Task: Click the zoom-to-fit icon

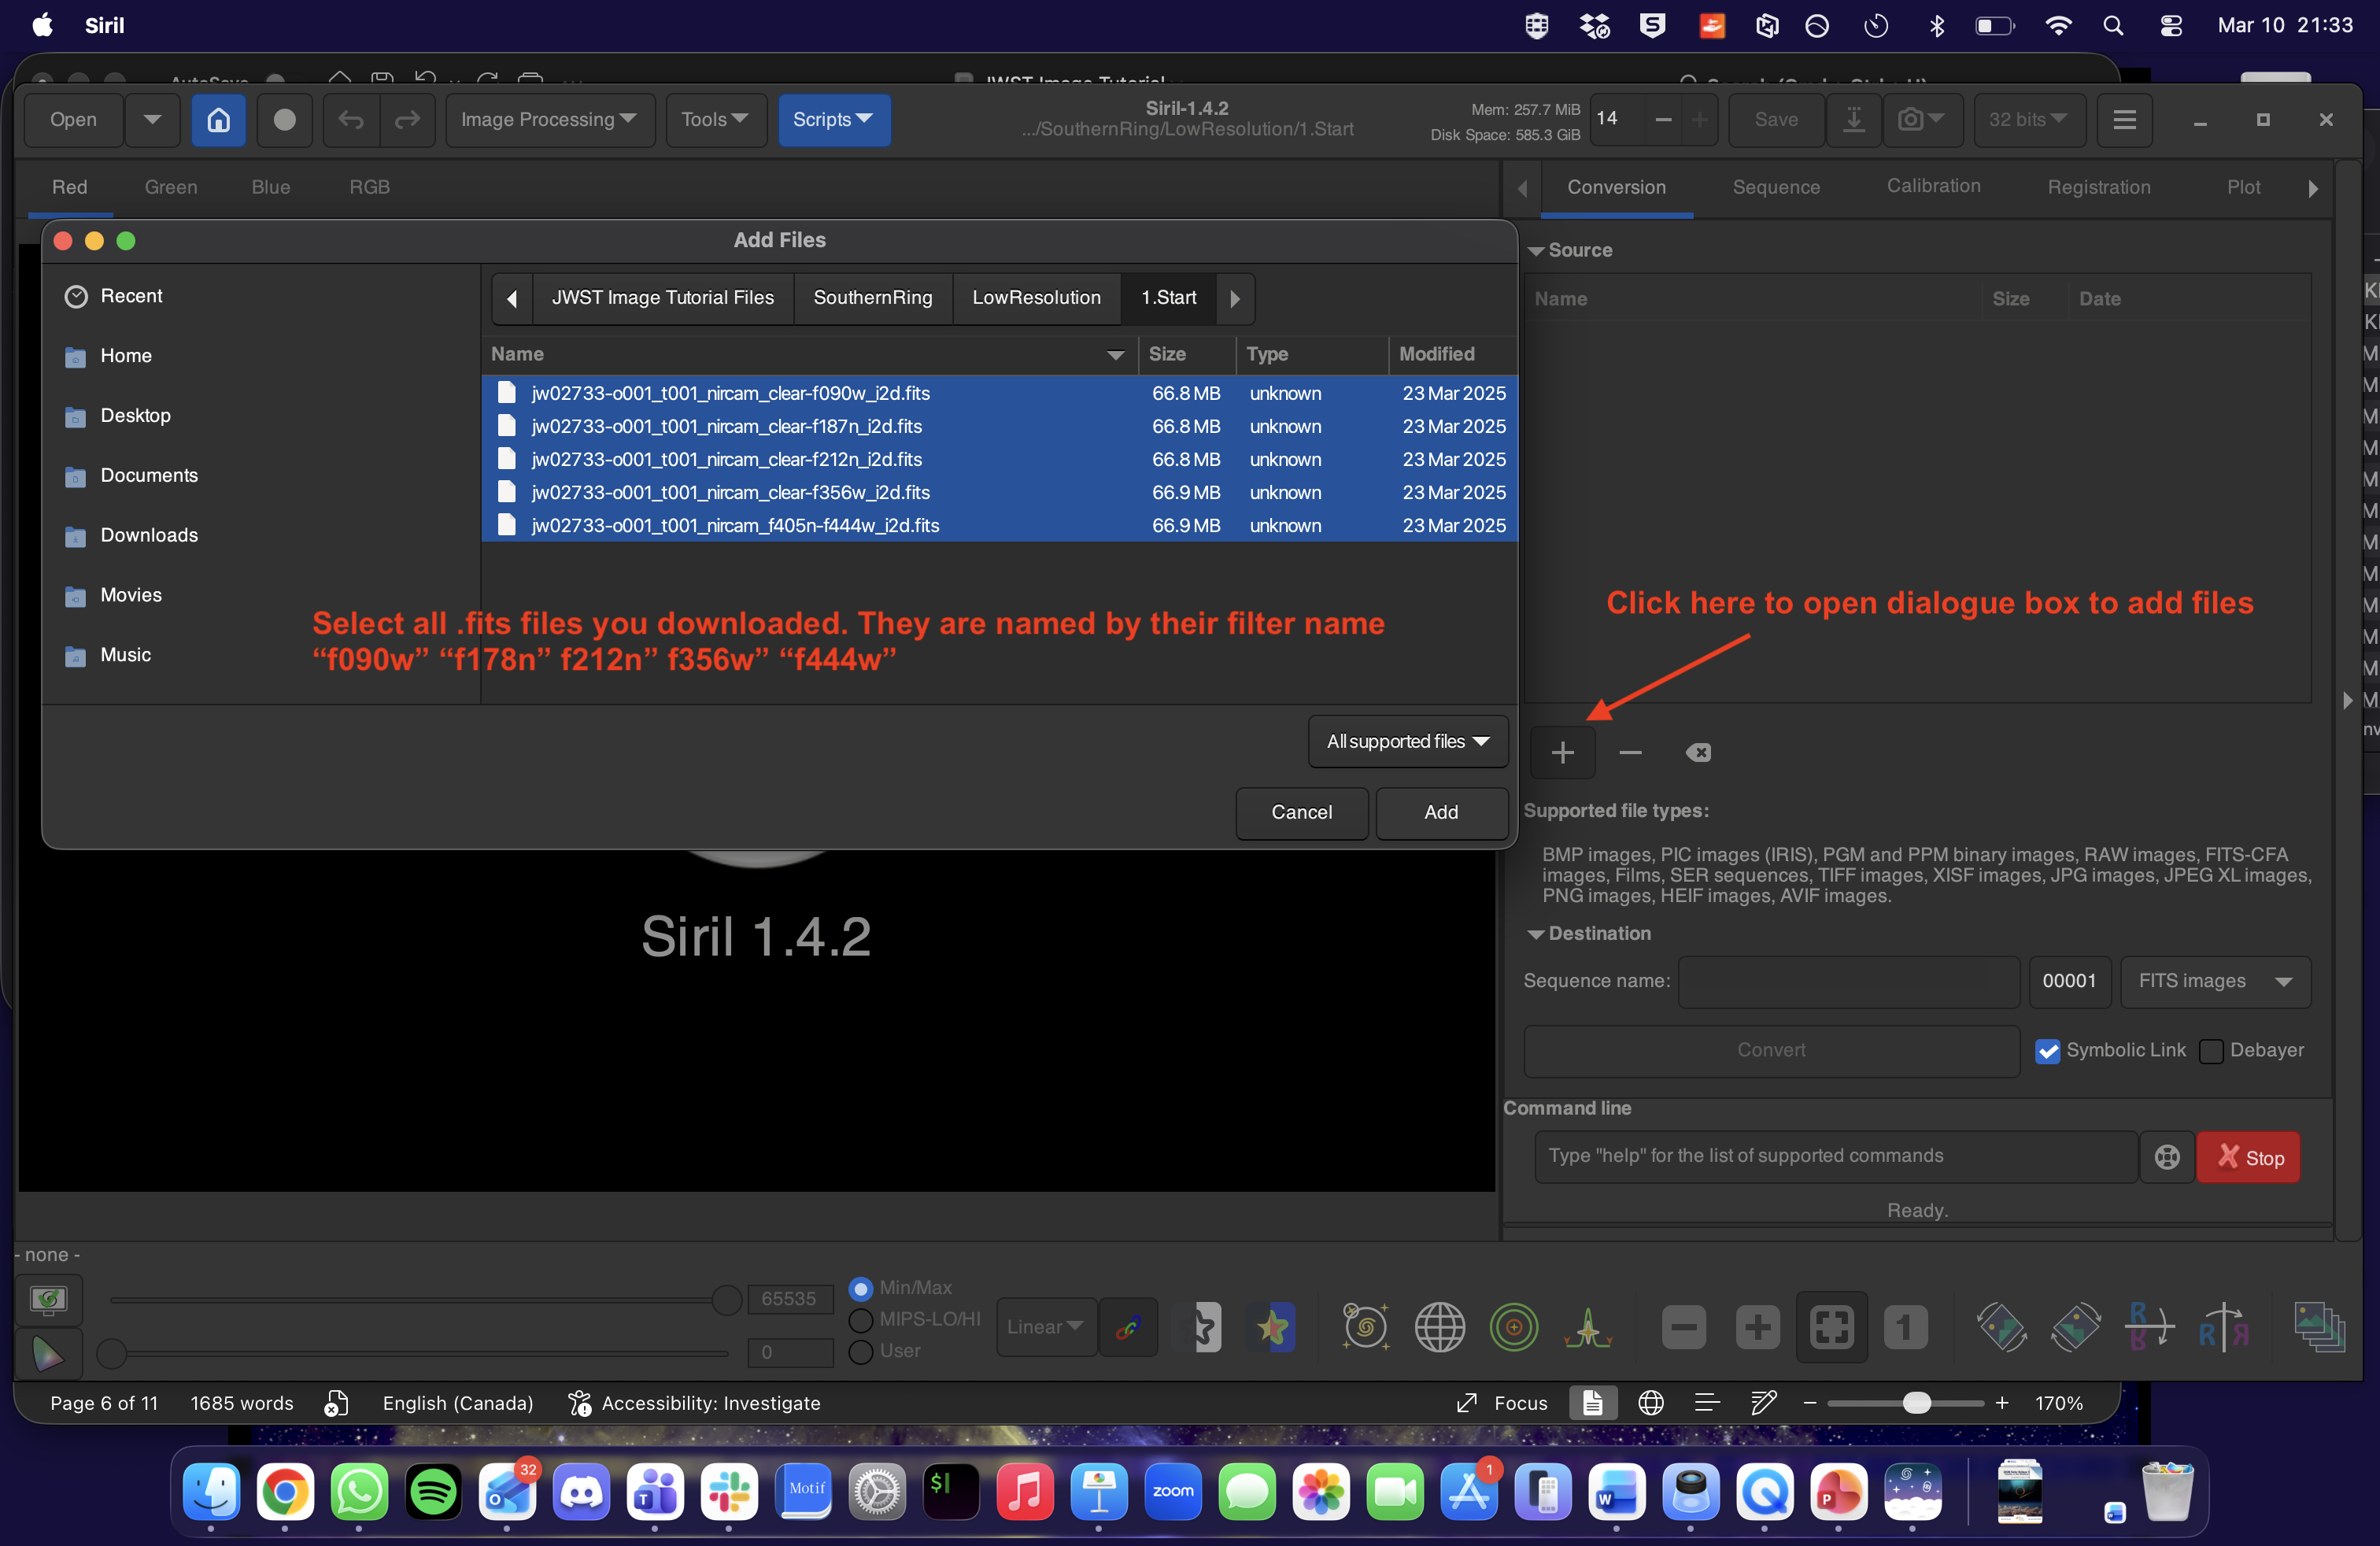Action: pos(1831,1327)
